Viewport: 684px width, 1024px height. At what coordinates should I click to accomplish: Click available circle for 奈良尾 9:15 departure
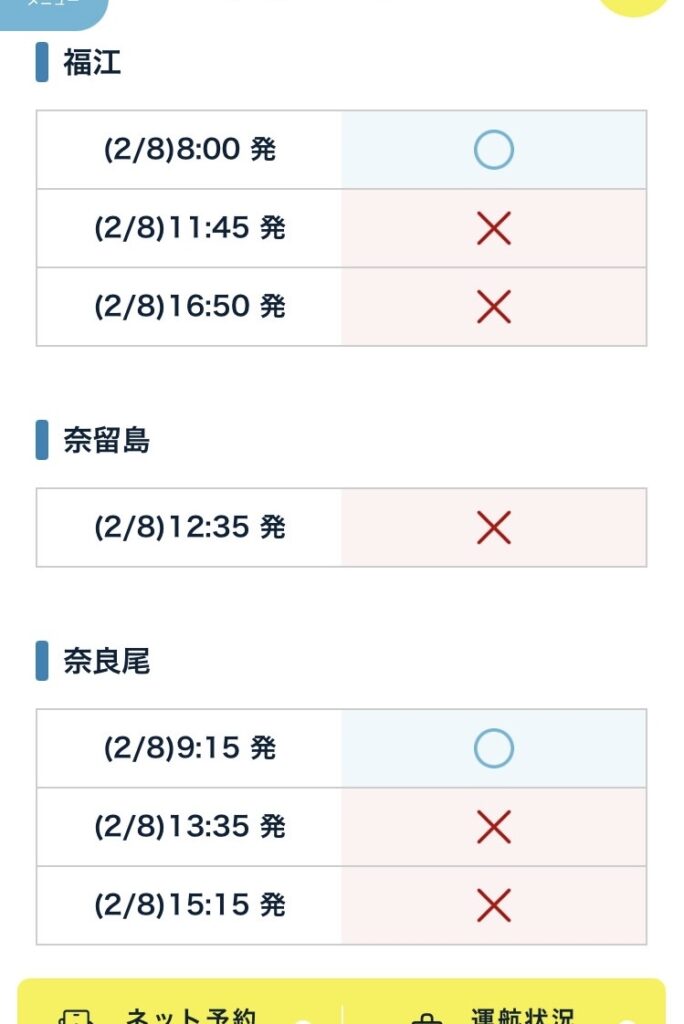pos(493,748)
